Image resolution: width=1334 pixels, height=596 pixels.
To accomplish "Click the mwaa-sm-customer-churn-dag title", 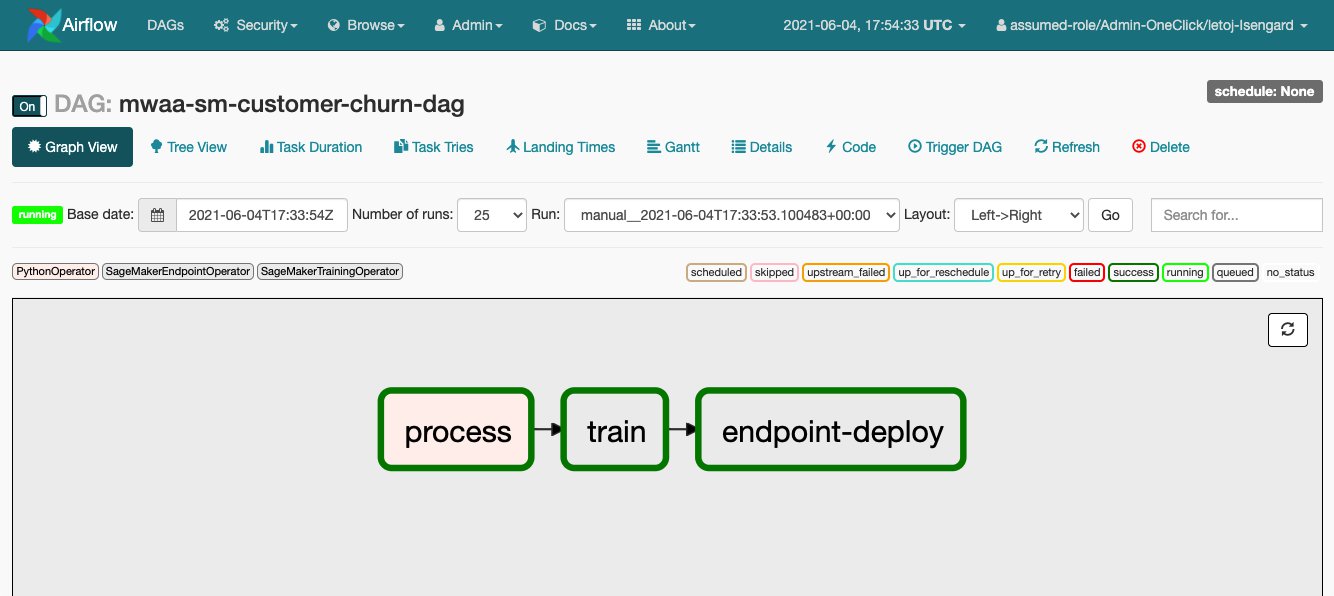I will (x=292, y=104).
